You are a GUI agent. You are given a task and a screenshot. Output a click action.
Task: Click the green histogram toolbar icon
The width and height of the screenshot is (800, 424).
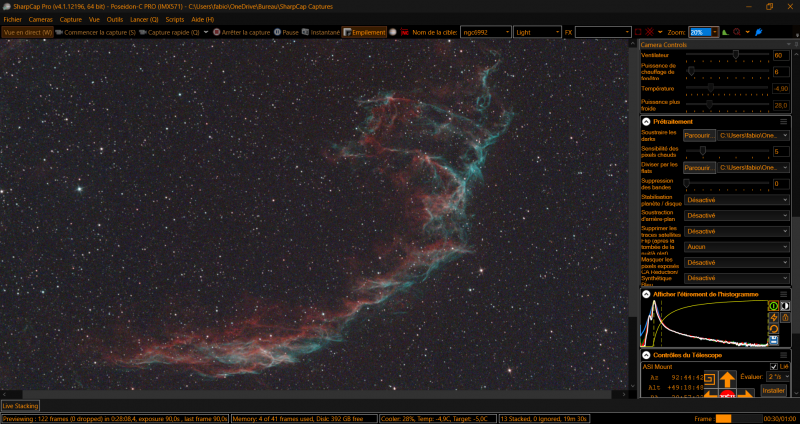(x=726, y=32)
